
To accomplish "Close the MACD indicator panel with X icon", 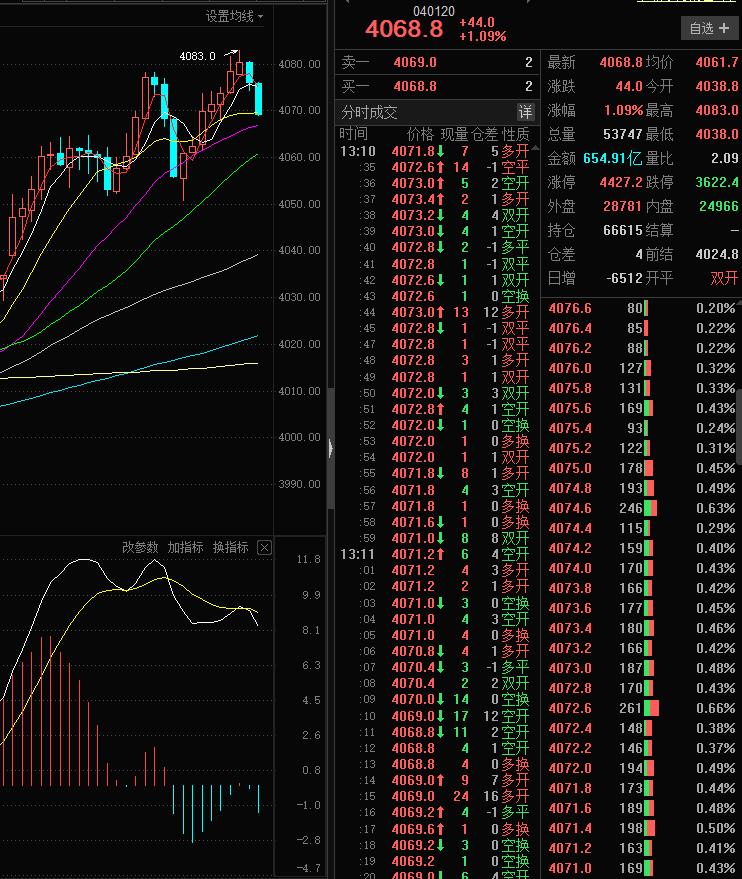I will 265,547.
